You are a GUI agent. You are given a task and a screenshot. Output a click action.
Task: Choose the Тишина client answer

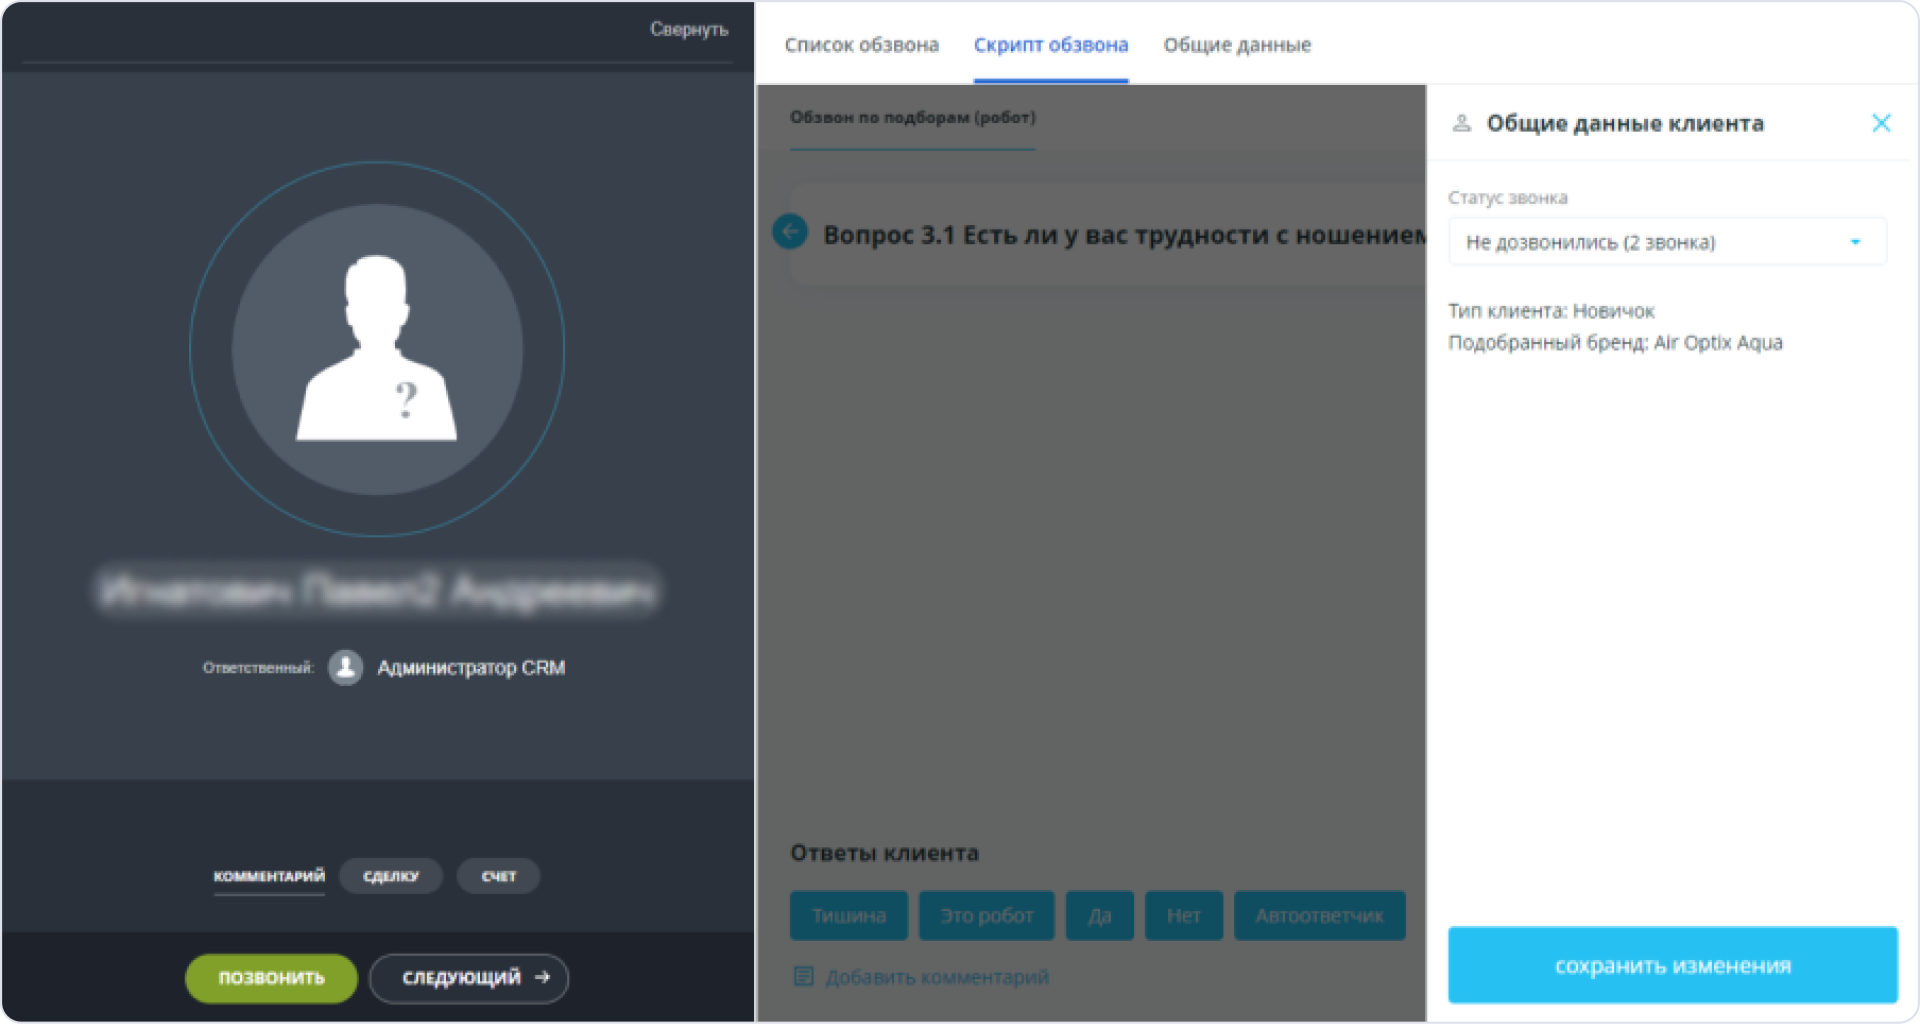[x=849, y=916]
